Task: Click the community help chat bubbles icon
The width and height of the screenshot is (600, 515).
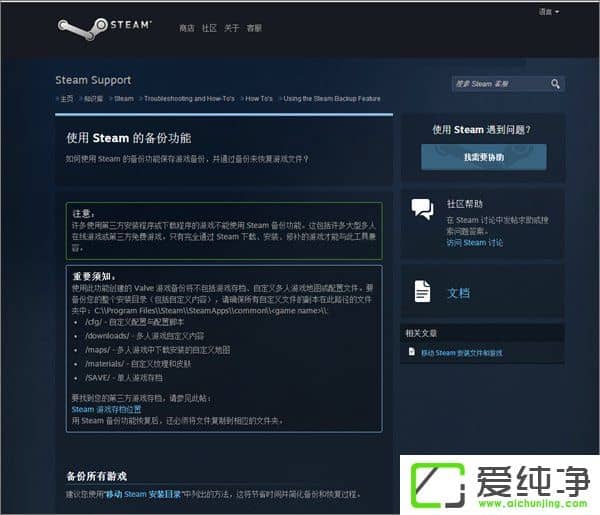Action: (x=422, y=209)
